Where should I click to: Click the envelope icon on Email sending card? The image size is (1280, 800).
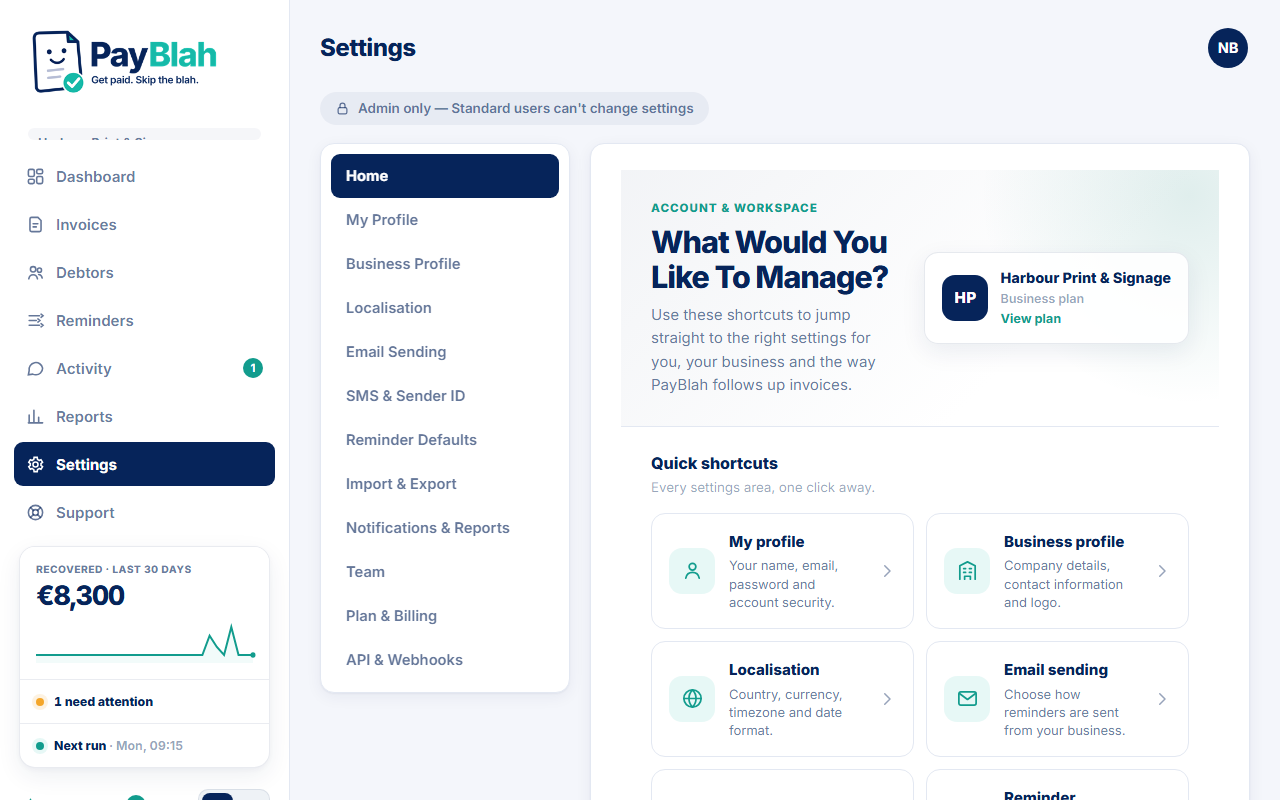(967, 699)
